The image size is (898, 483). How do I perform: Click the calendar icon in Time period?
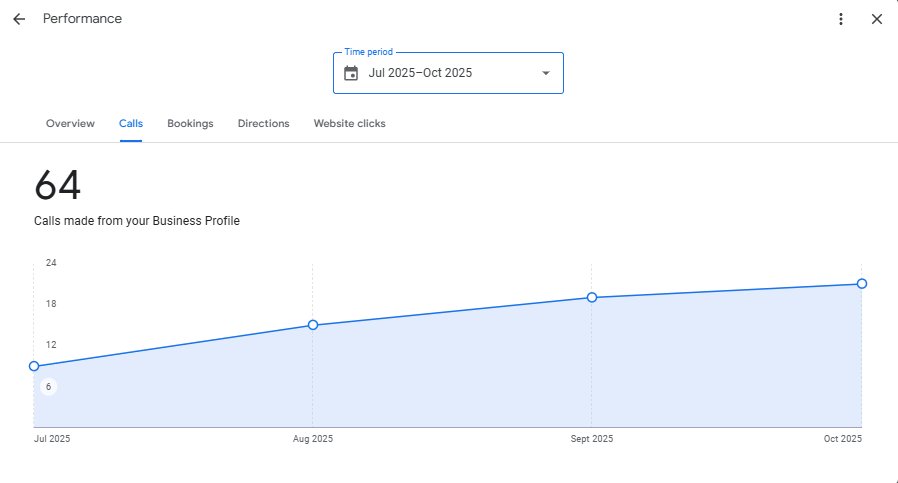351,73
